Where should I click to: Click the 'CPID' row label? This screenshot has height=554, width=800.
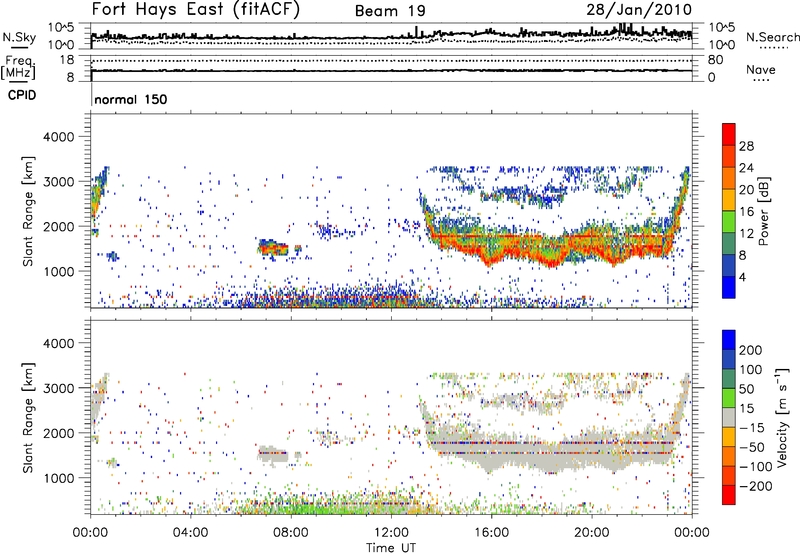click(22, 95)
